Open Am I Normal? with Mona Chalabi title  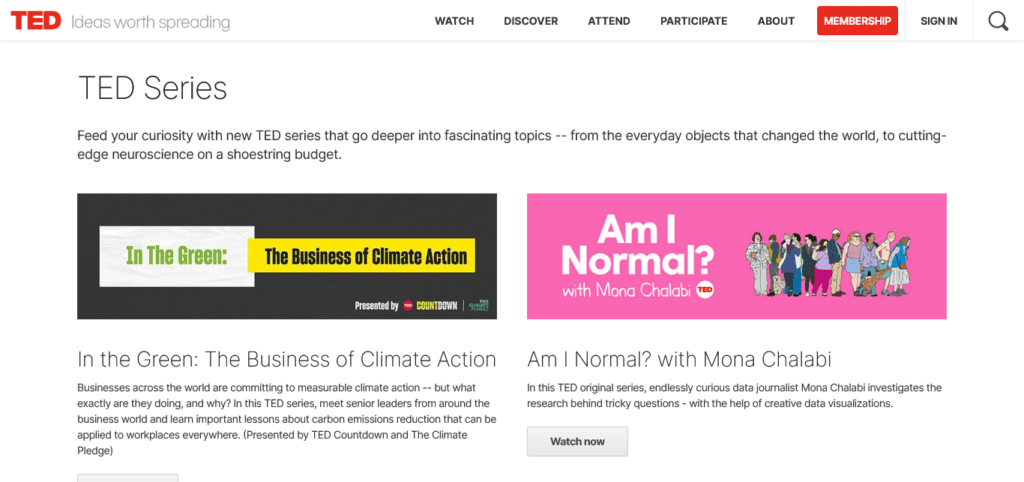(x=679, y=359)
